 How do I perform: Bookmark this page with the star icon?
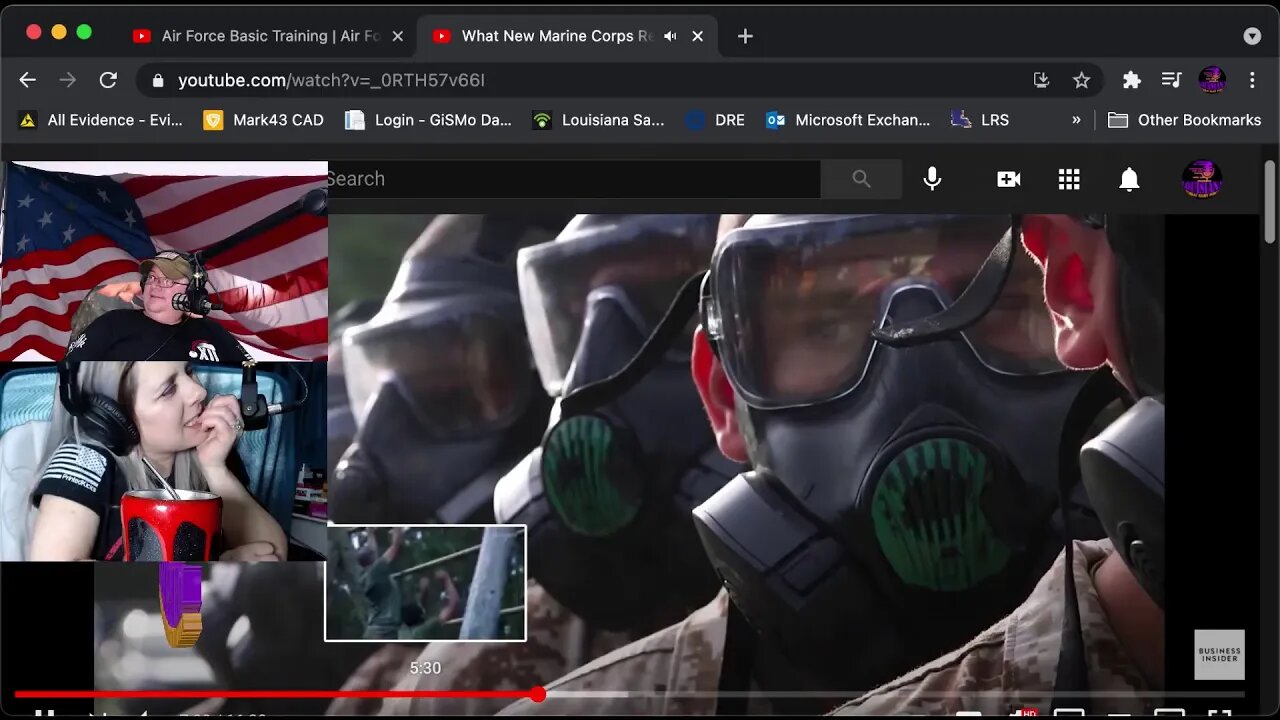tap(1081, 80)
